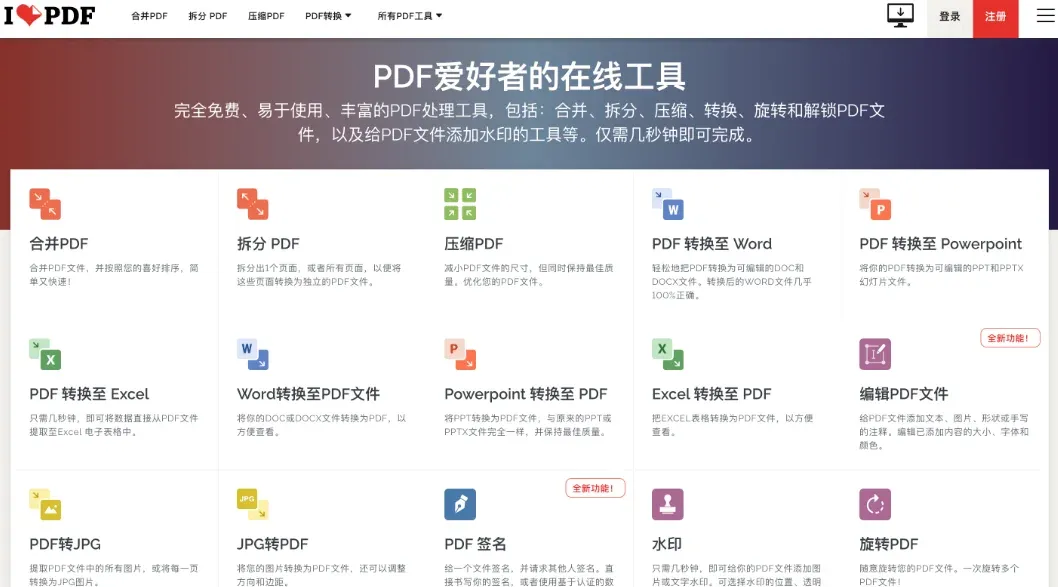Click the PDF转JPG description text

tap(114, 575)
